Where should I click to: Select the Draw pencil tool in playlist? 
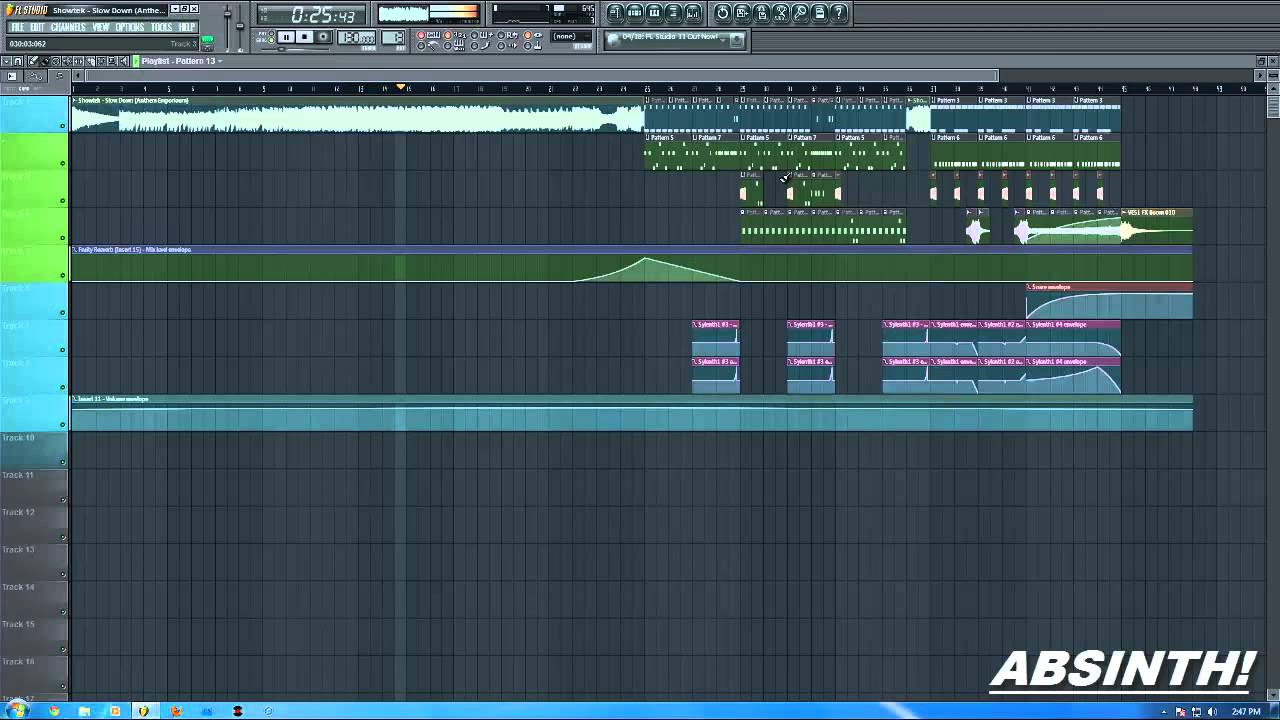click(32, 61)
